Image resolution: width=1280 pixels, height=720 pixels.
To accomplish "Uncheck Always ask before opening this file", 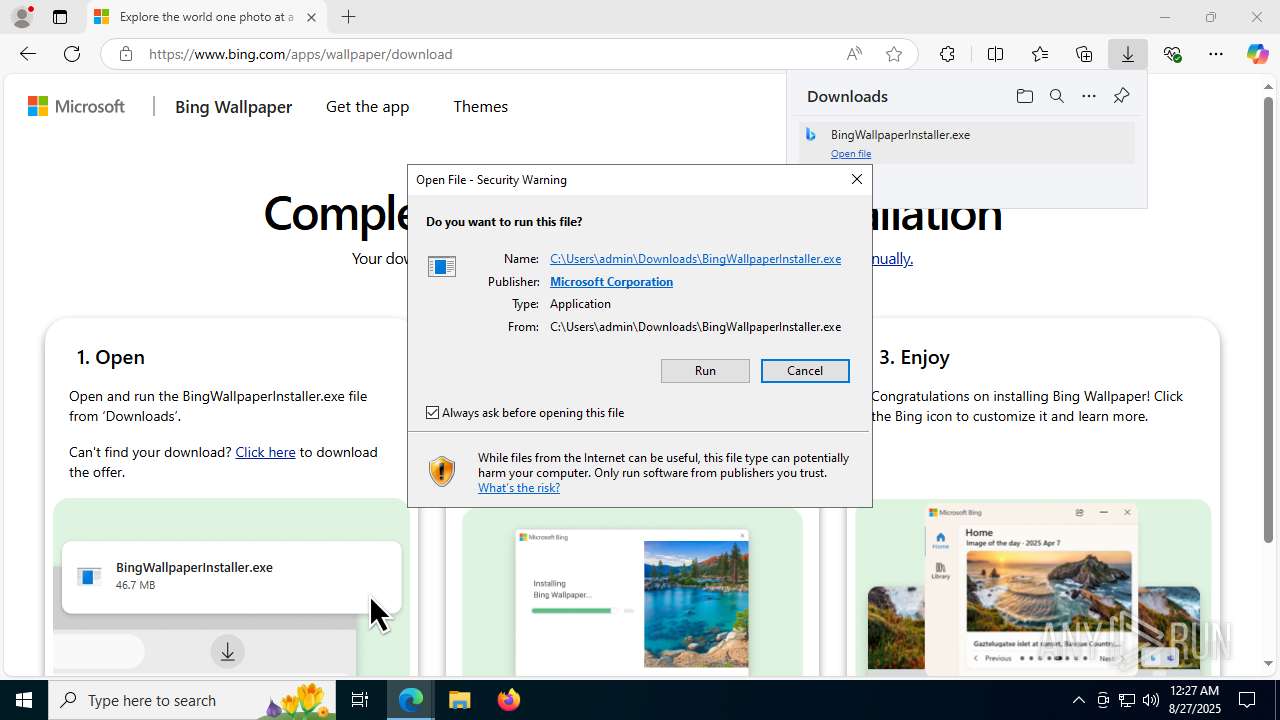I will 433,412.
